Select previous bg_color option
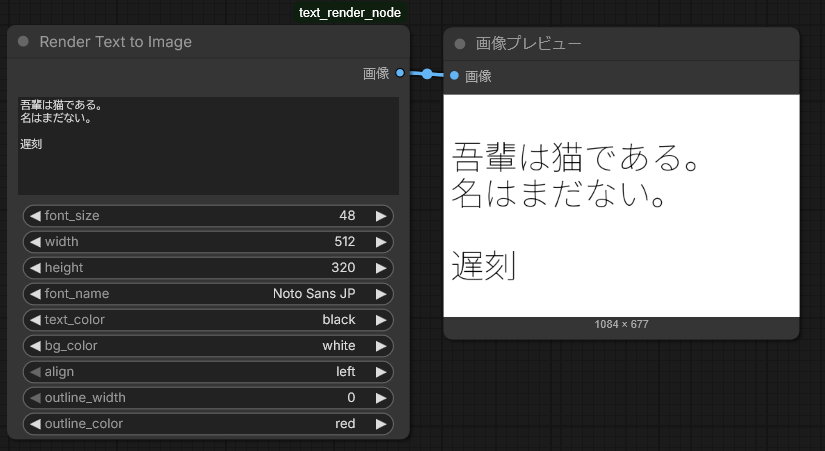Viewport: 825px width, 451px height. (35, 346)
